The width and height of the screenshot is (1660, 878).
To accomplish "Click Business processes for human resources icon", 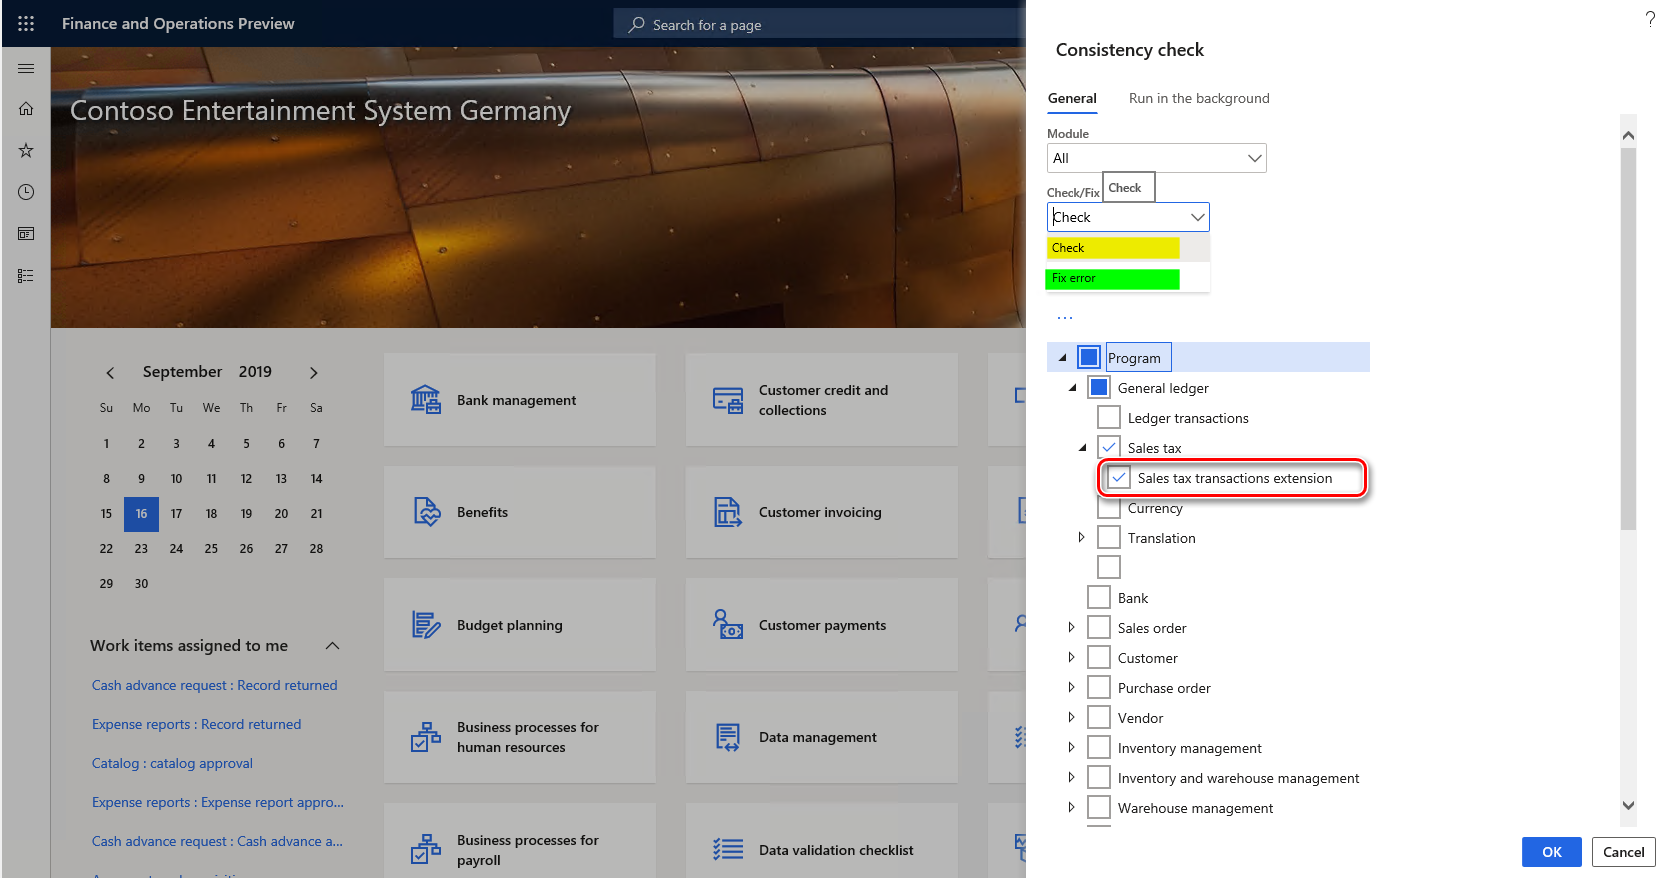I will coord(426,737).
